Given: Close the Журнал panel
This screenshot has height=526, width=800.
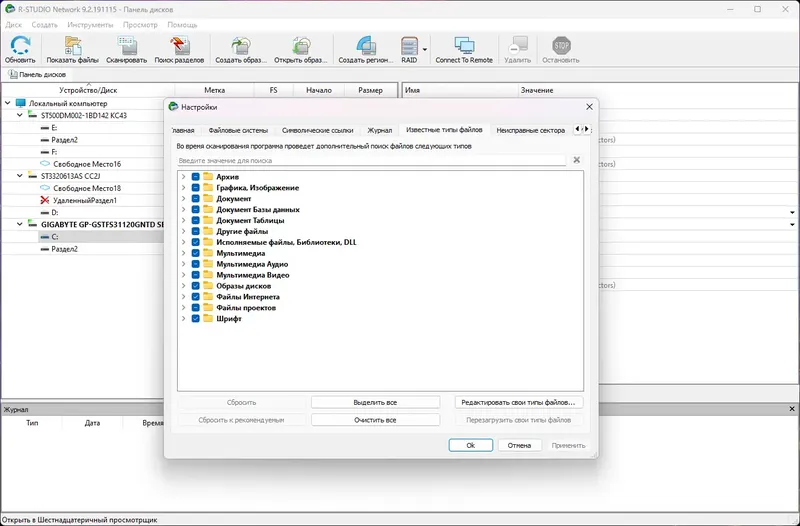Looking at the screenshot, I should [x=792, y=409].
